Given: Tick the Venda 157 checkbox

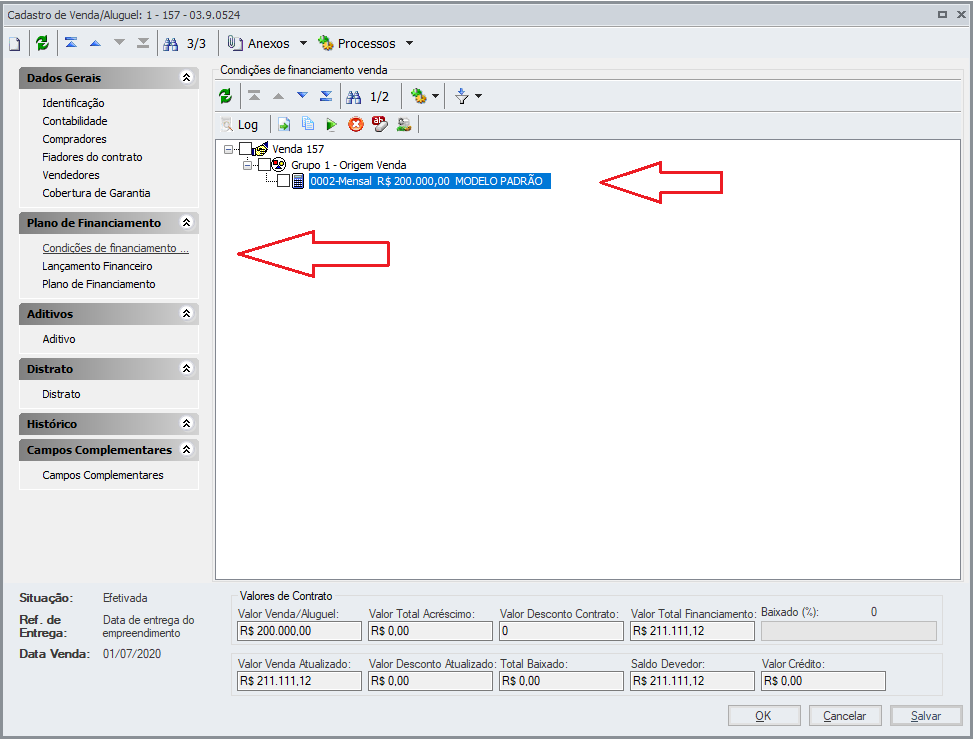Looking at the screenshot, I should (x=246, y=149).
